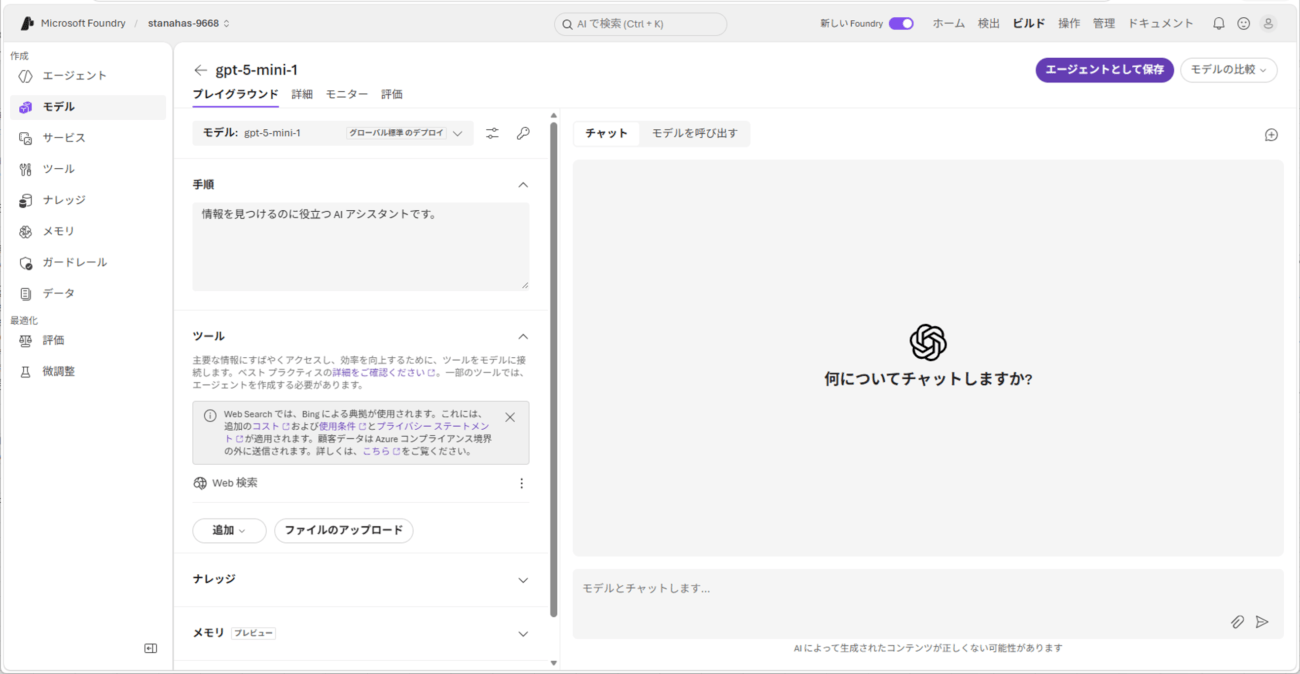Click the エージェントとして保存 button

(x=1104, y=70)
